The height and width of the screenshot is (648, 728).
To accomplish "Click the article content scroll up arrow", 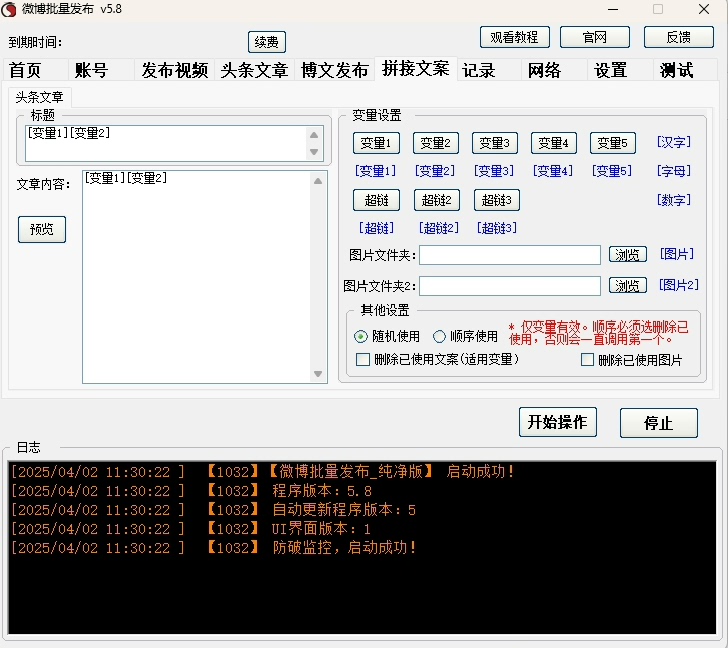I will click(318, 181).
